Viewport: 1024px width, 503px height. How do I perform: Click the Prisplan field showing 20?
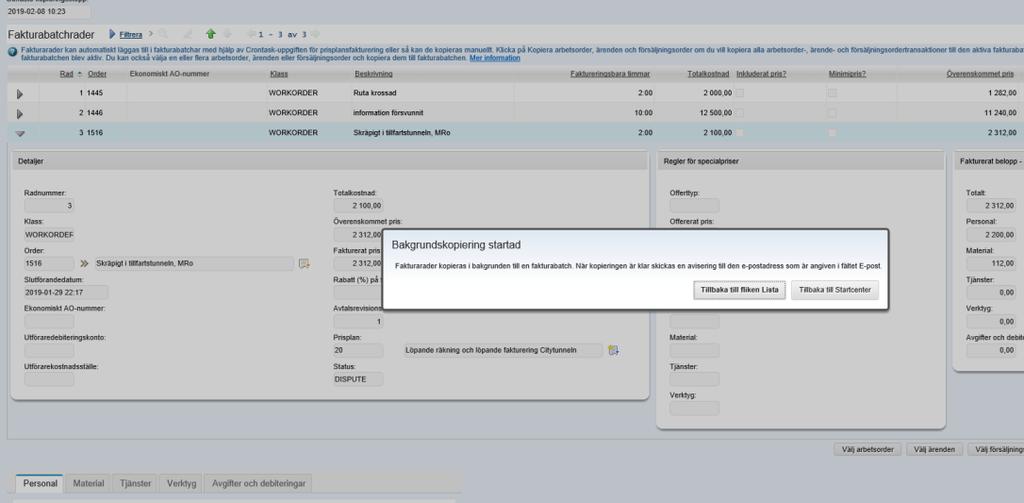coord(359,350)
